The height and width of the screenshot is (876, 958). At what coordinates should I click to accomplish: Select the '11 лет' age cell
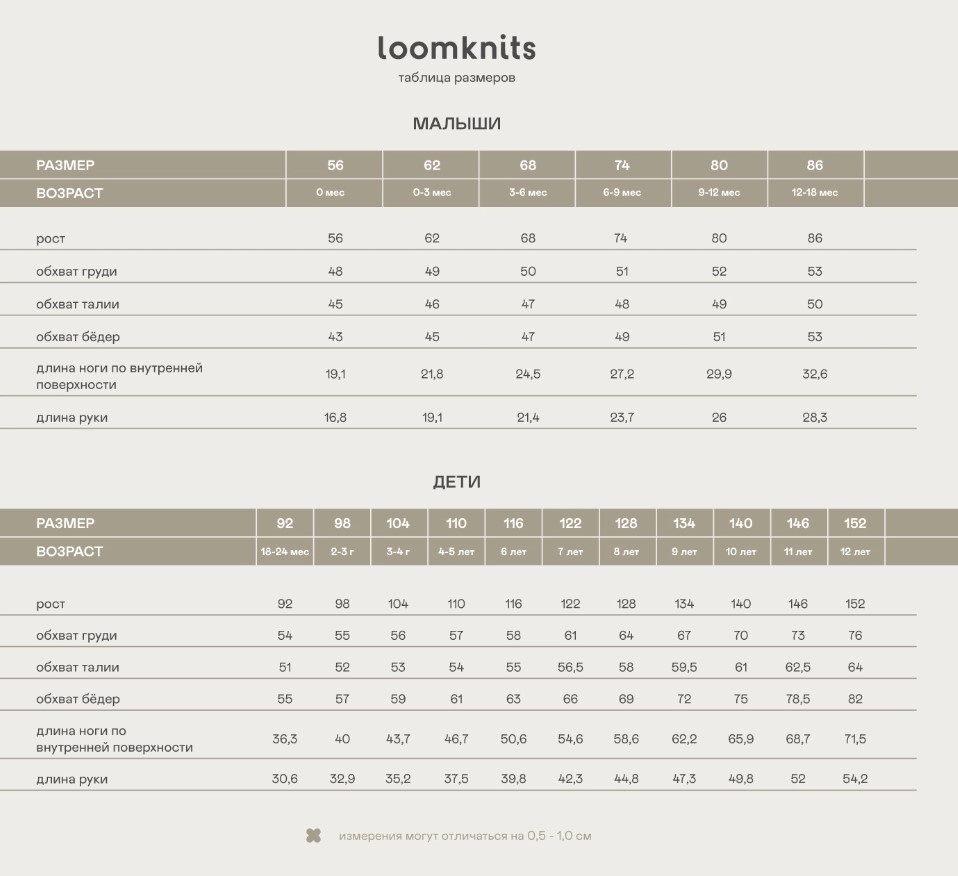tap(798, 552)
